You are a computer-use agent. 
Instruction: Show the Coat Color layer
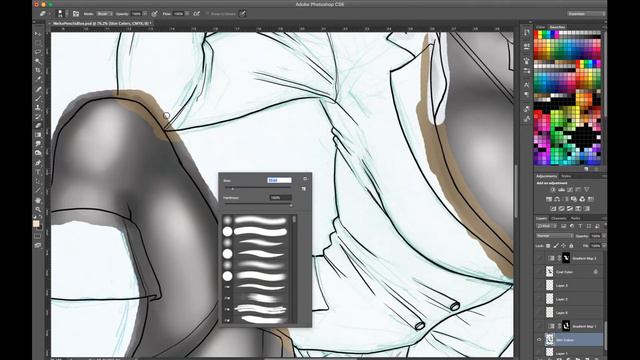point(539,272)
